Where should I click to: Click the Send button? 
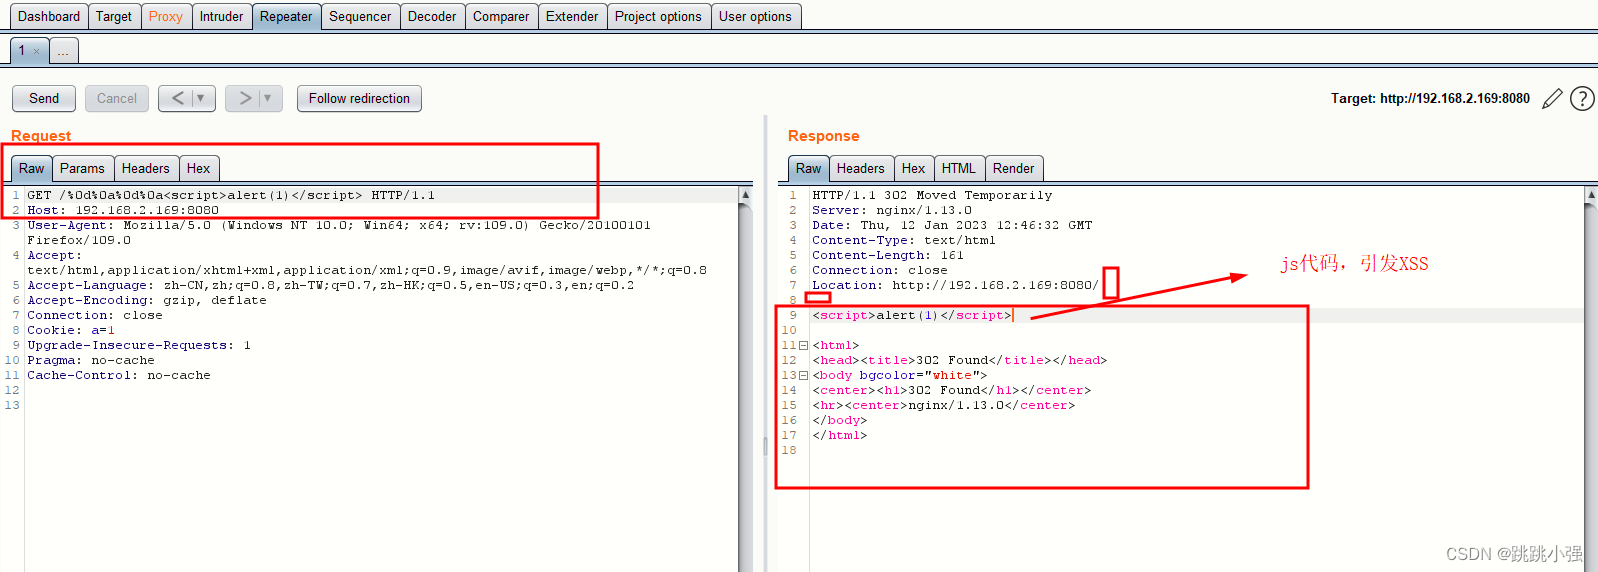[x=44, y=98]
